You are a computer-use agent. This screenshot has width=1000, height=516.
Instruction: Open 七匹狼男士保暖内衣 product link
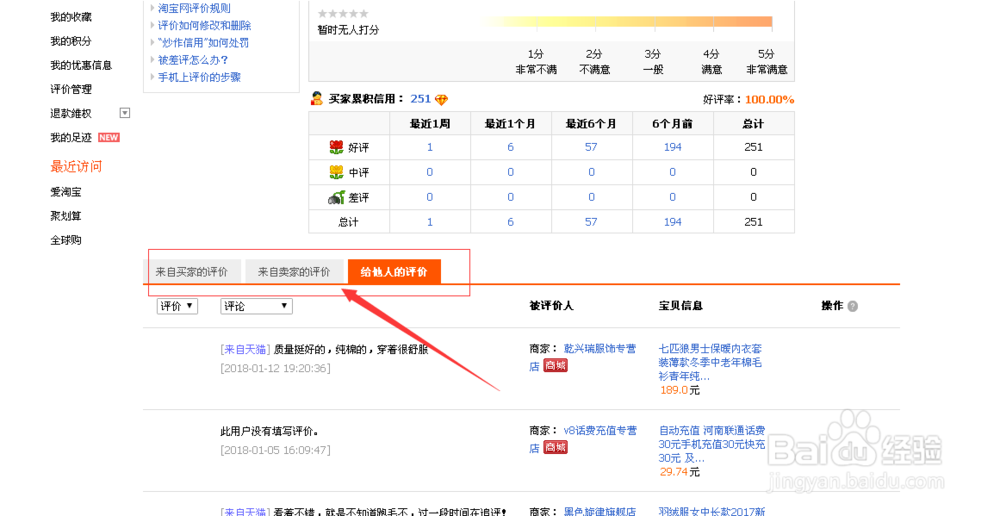[x=710, y=362]
